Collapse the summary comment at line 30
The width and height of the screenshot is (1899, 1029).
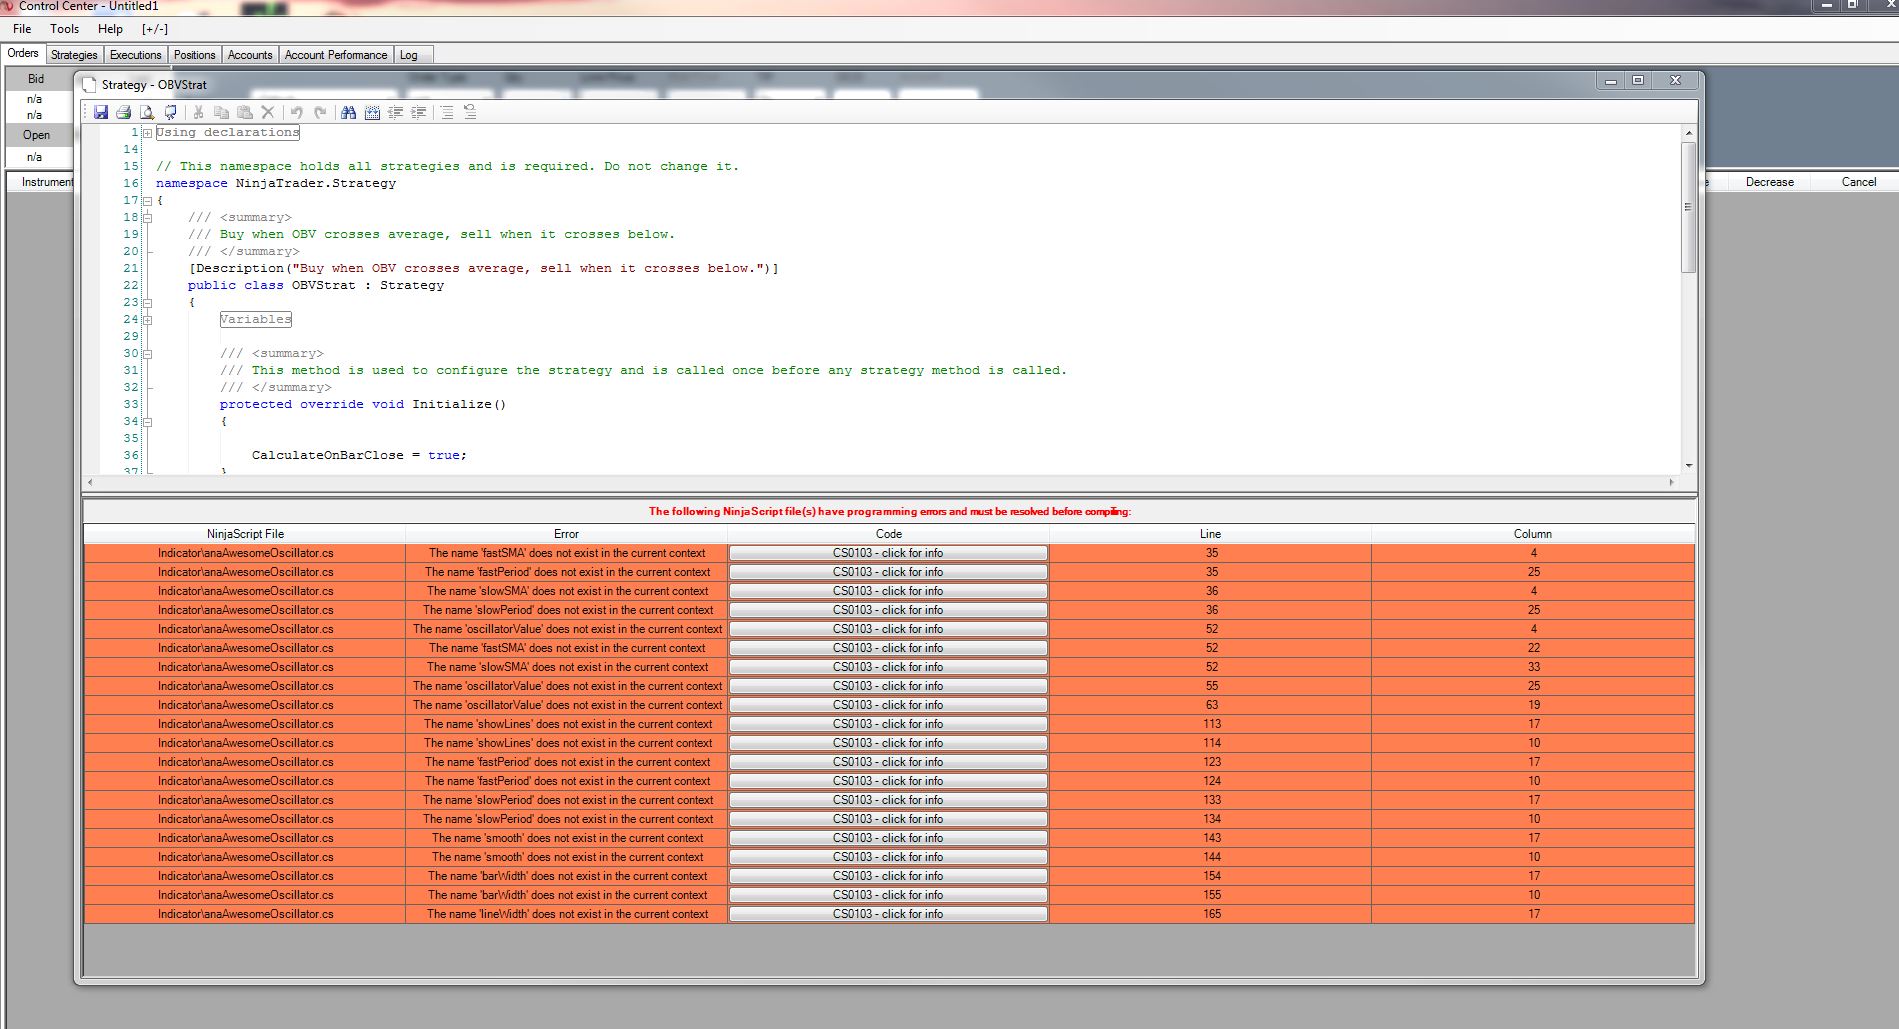point(147,353)
